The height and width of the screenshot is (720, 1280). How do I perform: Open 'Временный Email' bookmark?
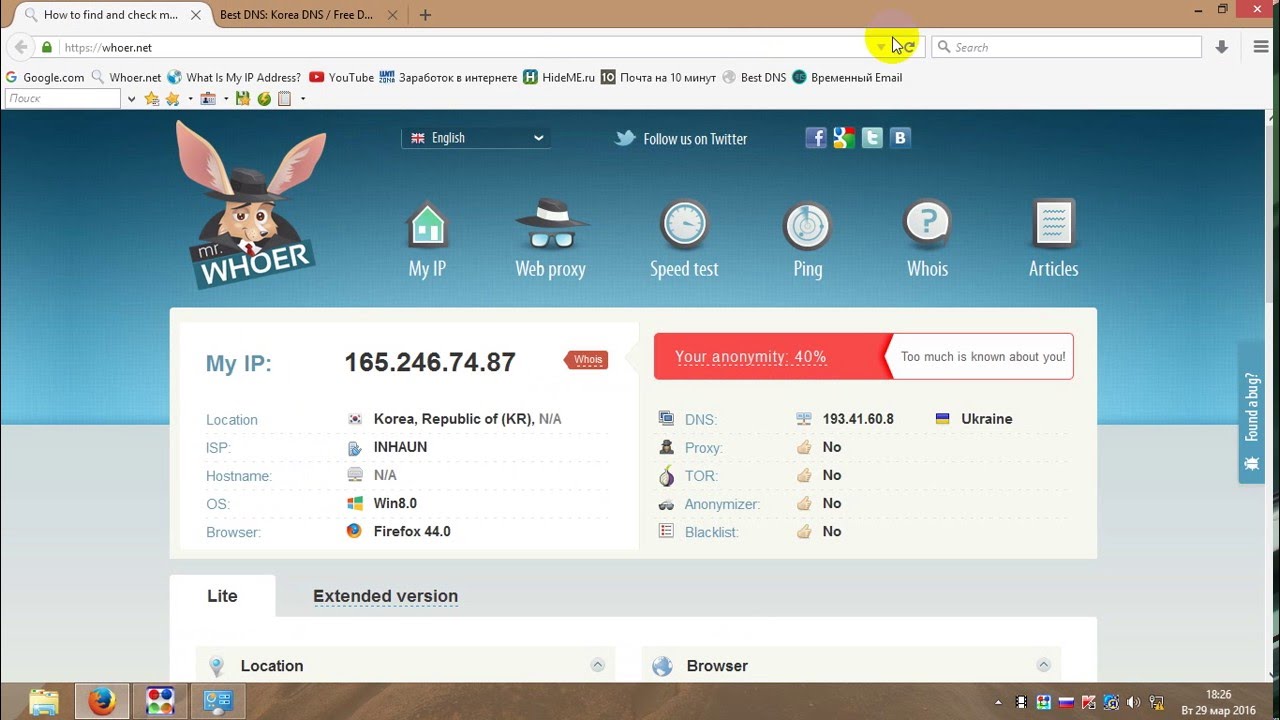(x=847, y=77)
